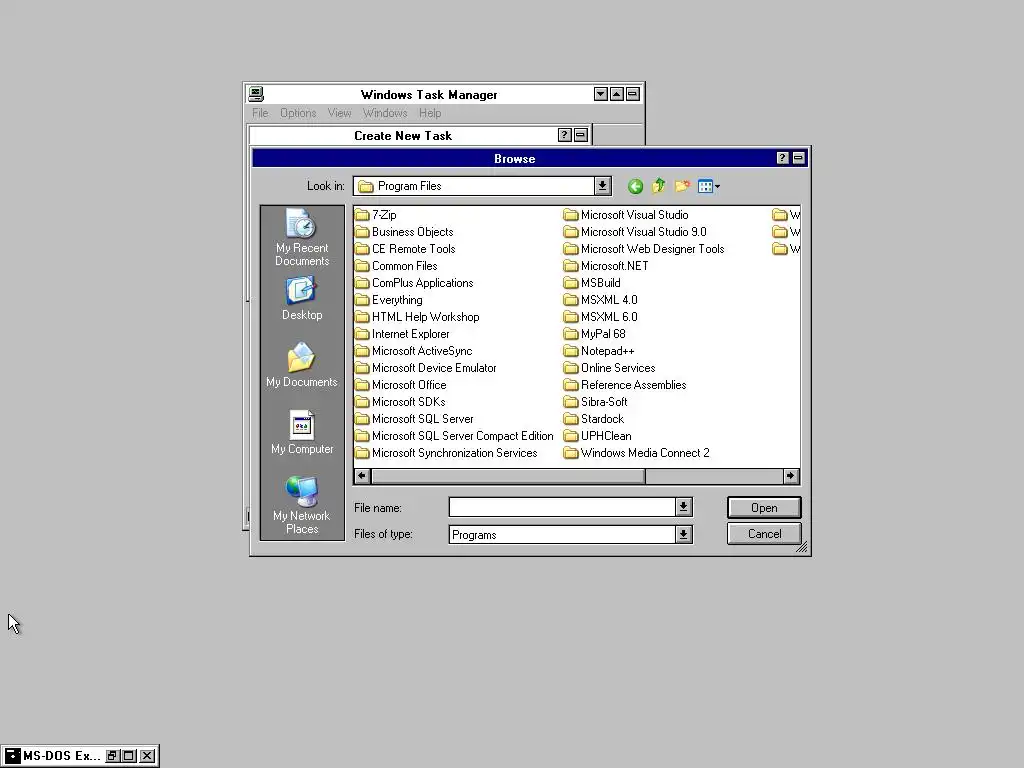This screenshot has height=768, width=1024.
Task: Select the 7-Zip folder
Action: 376,215
